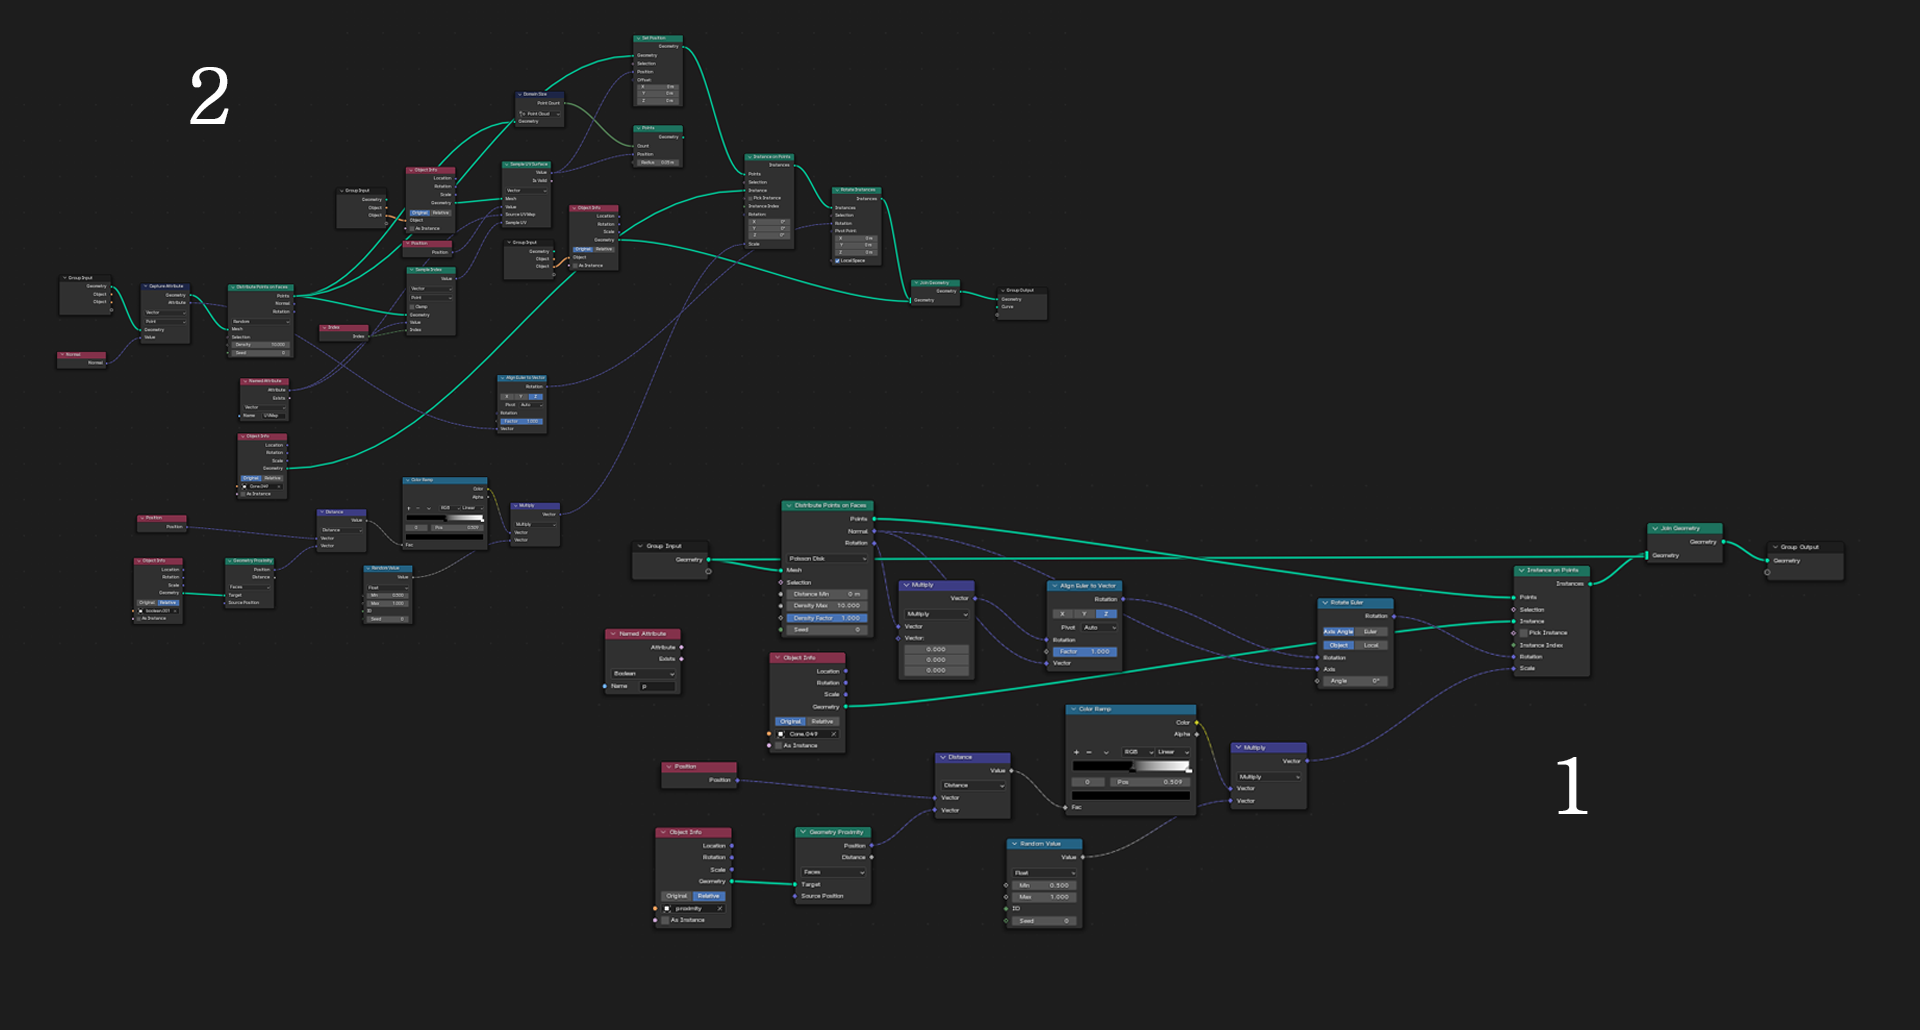Open the Float type dropdown in the large Random Value node
1920x1030 pixels.
[1044, 873]
